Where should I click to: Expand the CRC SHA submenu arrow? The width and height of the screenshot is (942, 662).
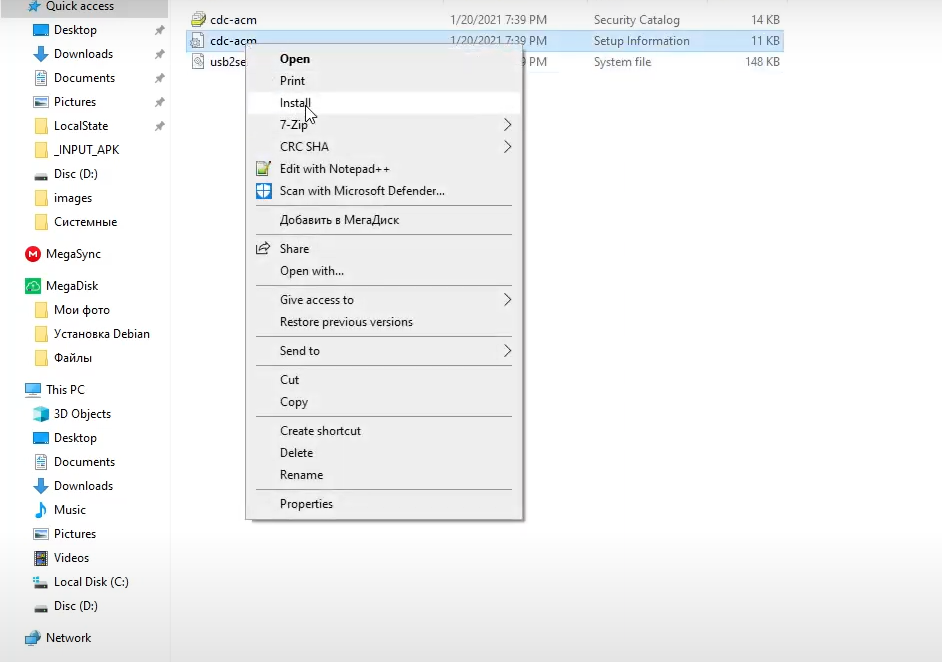pyautogui.click(x=507, y=147)
